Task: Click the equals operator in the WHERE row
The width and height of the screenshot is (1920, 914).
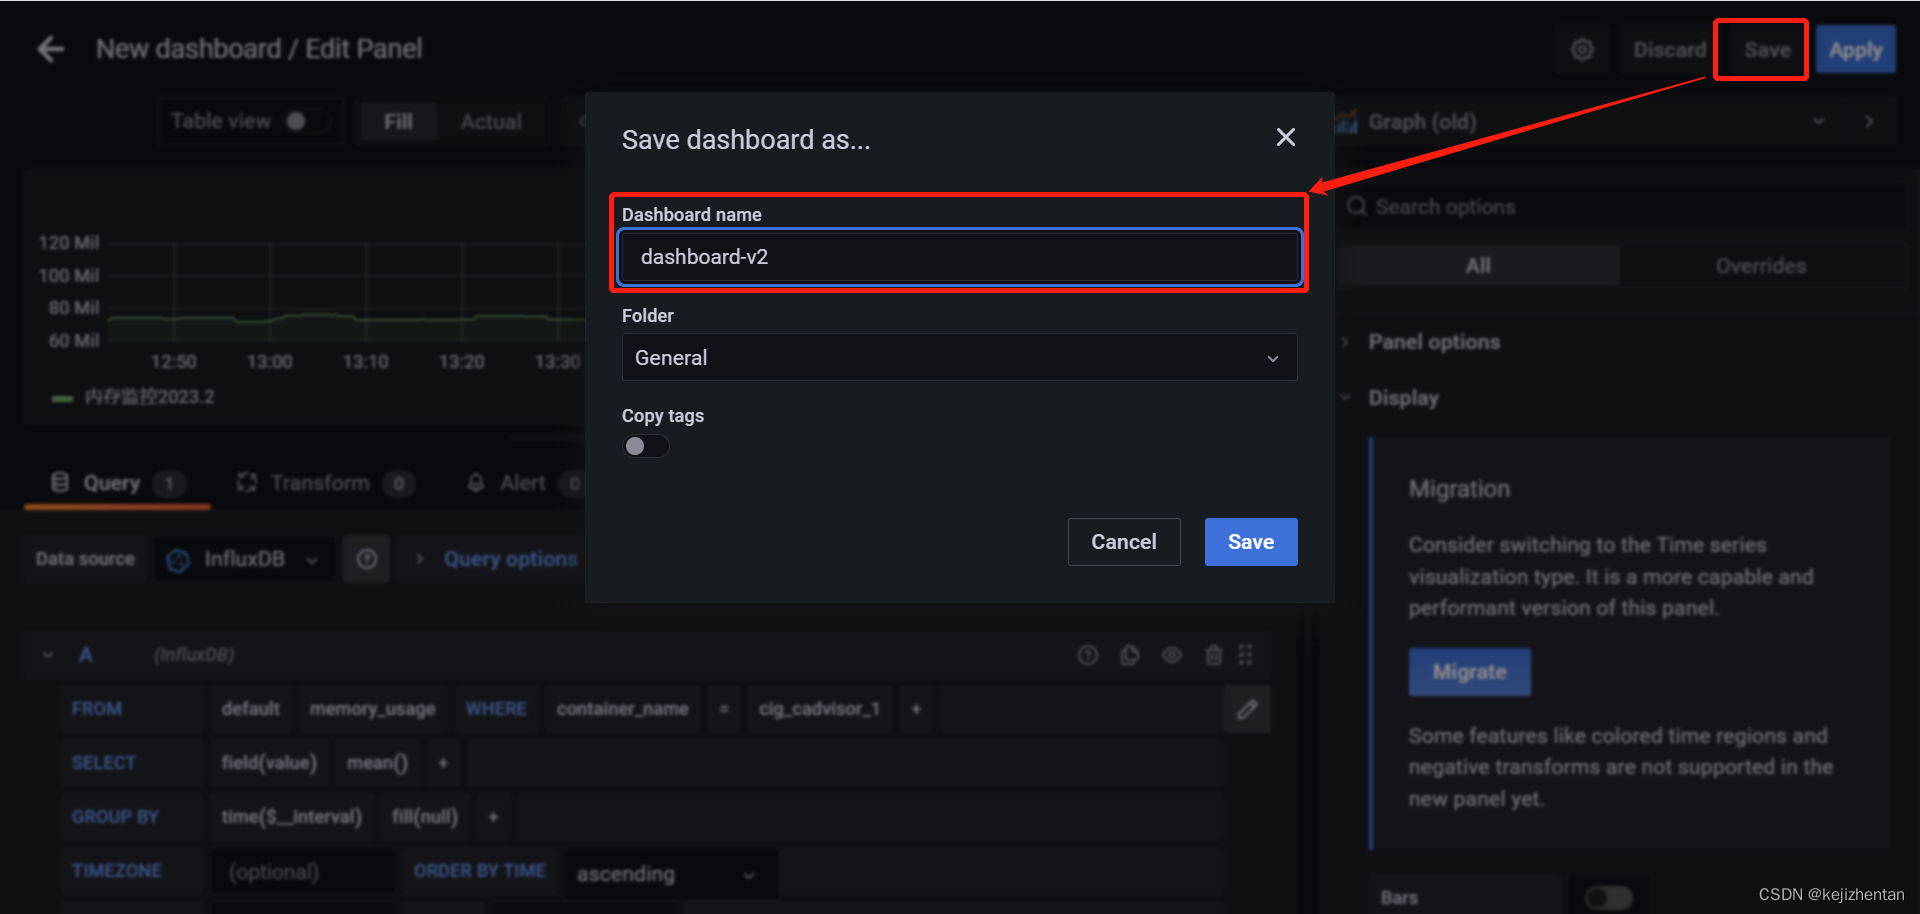Action: coord(724,709)
